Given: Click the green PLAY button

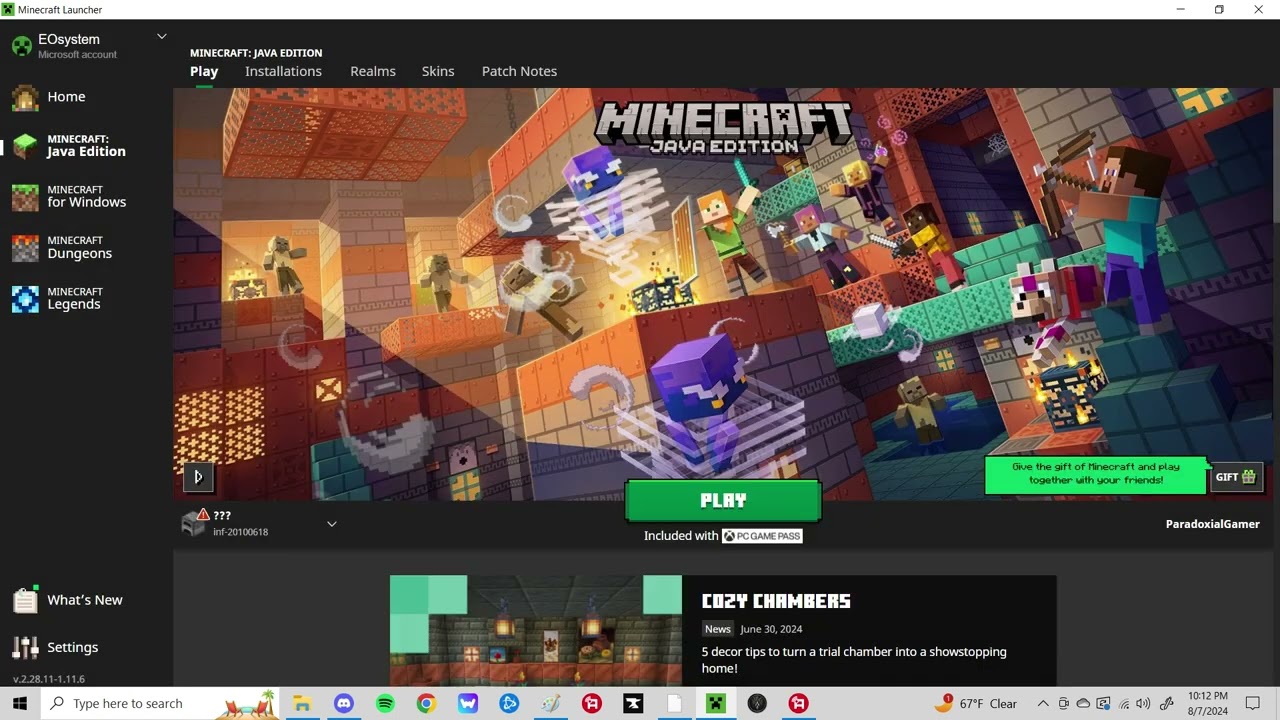Looking at the screenshot, I should (x=723, y=501).
